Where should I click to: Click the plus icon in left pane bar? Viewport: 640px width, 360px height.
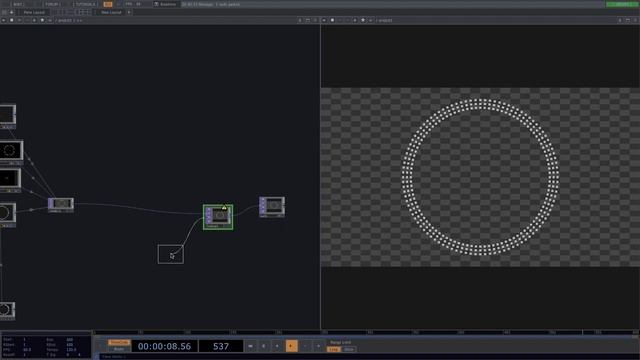[34, 20]
